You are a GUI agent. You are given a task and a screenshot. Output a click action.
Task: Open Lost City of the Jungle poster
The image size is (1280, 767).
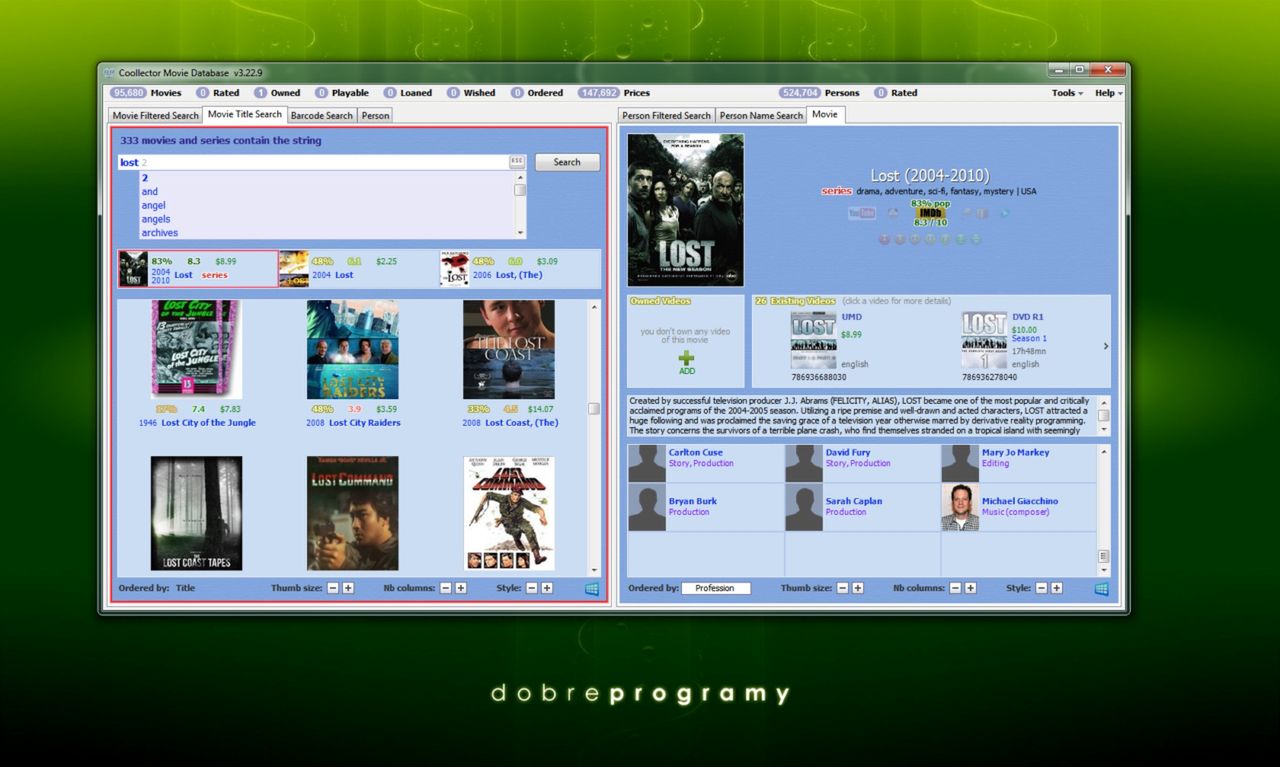pyautogui.click(x=196, y=350)
